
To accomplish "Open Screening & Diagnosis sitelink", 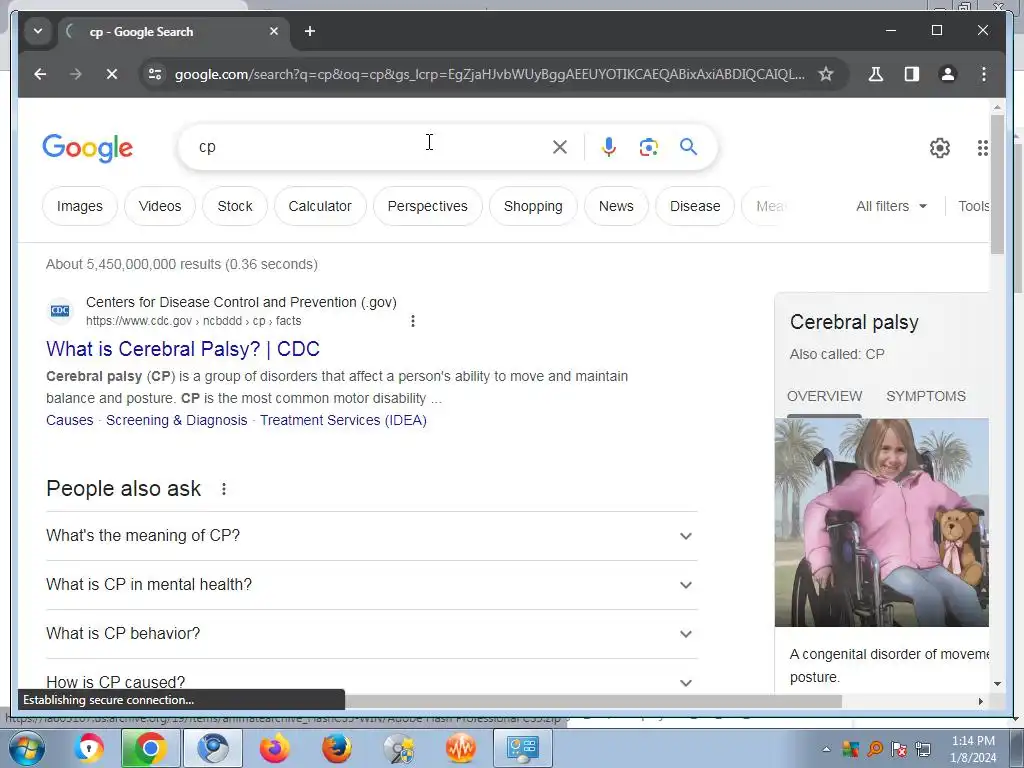I will (x=176, y=420).
